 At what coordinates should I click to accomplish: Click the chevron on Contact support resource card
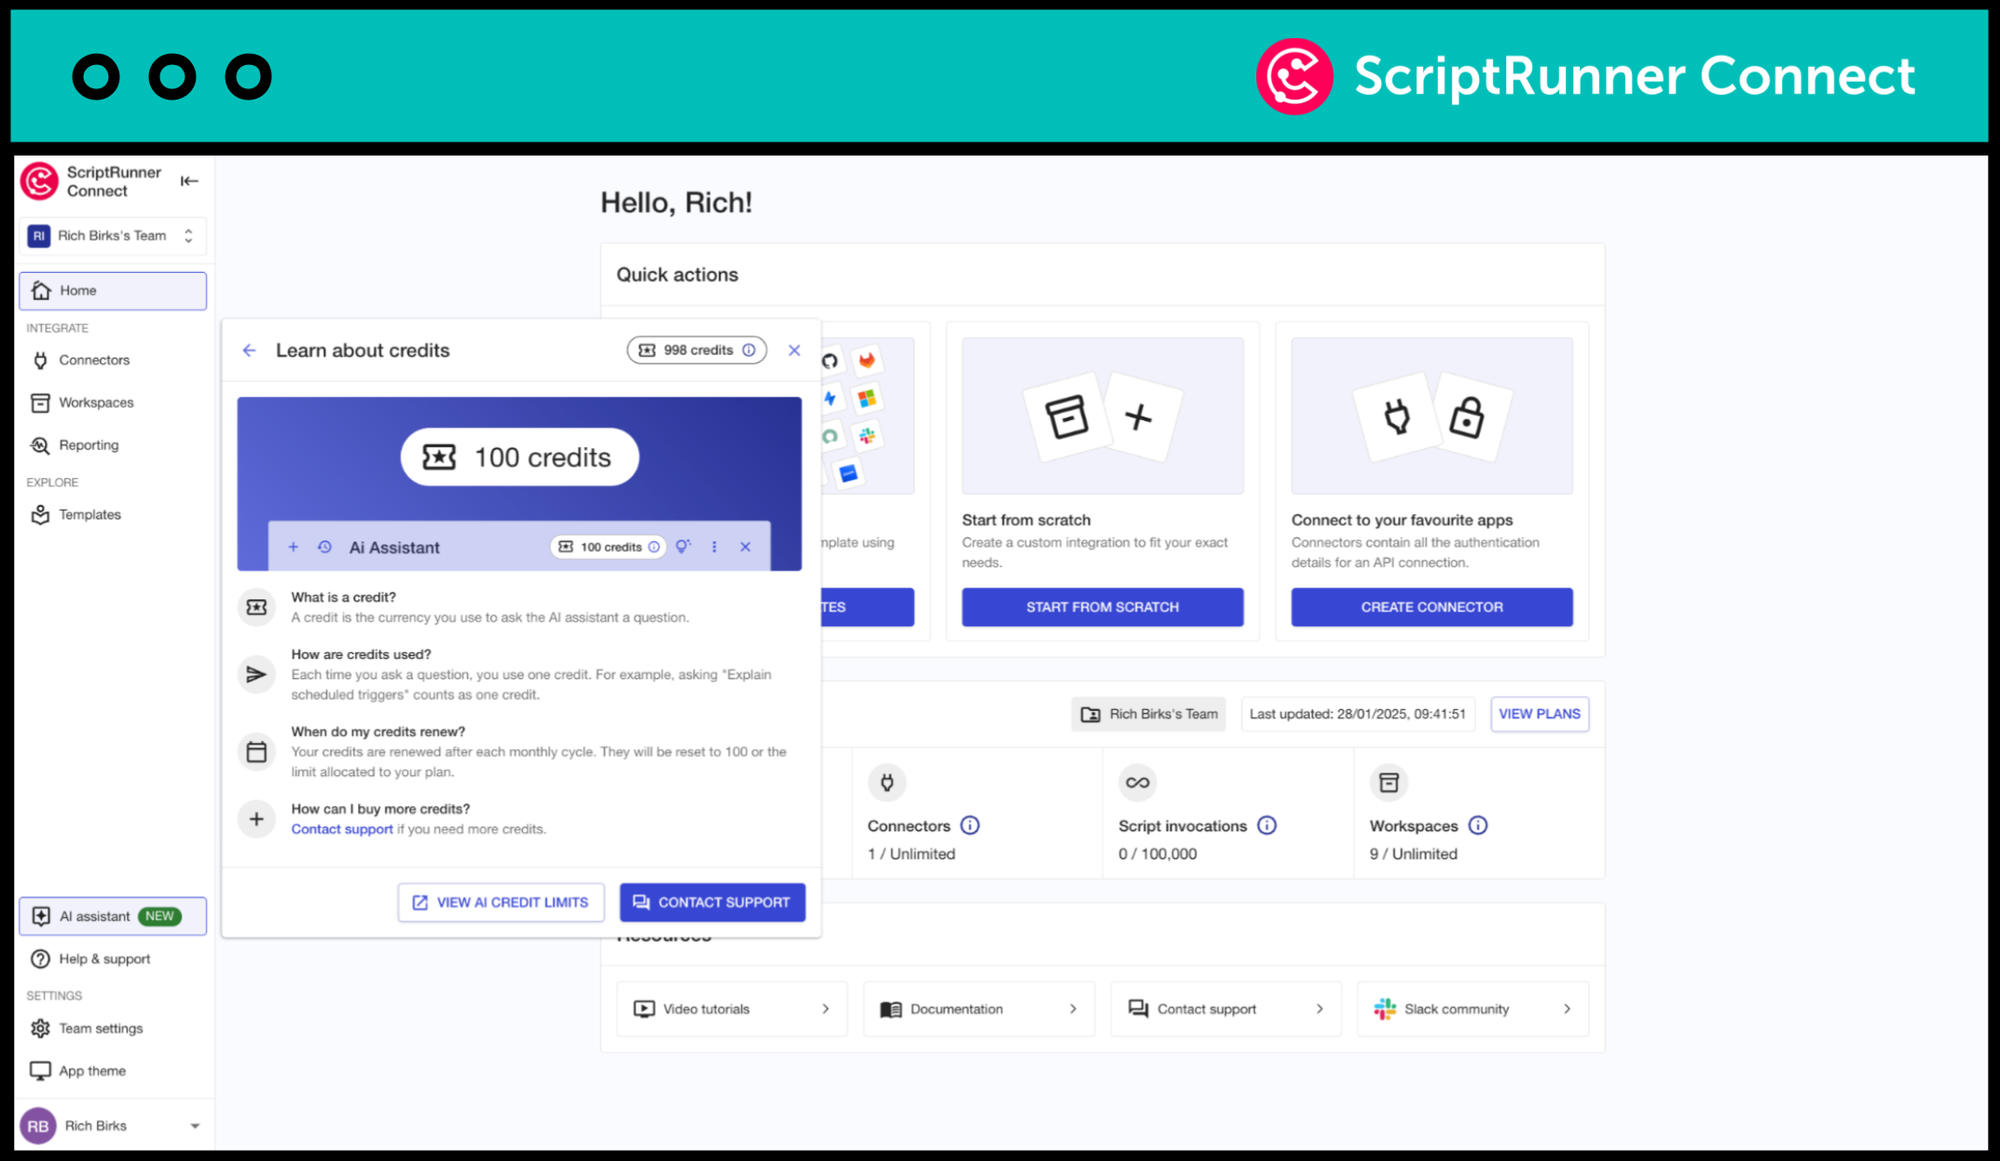point(1320,1009)
